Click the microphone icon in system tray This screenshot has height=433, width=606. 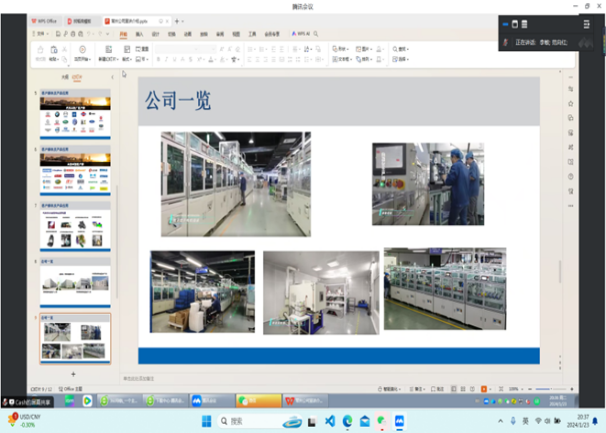pyautogui.click(x=514, y=420)
